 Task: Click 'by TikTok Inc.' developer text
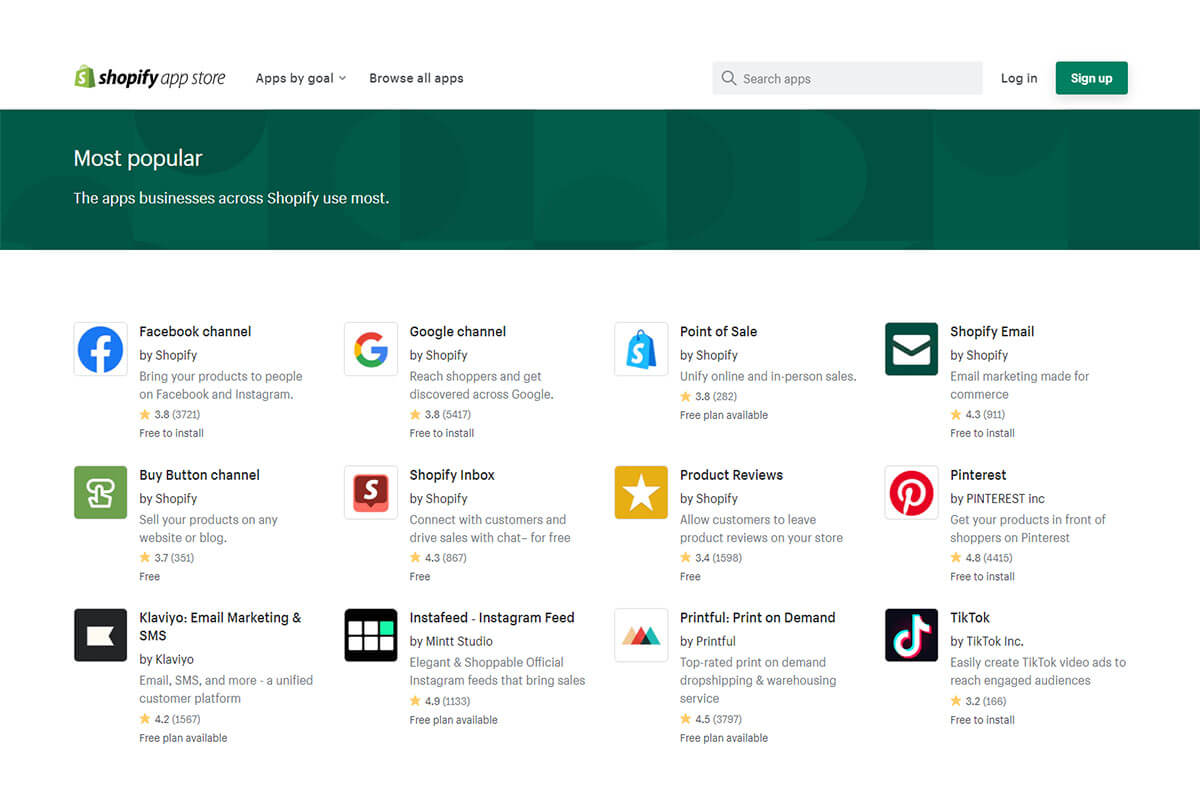(x=987, y=641)
